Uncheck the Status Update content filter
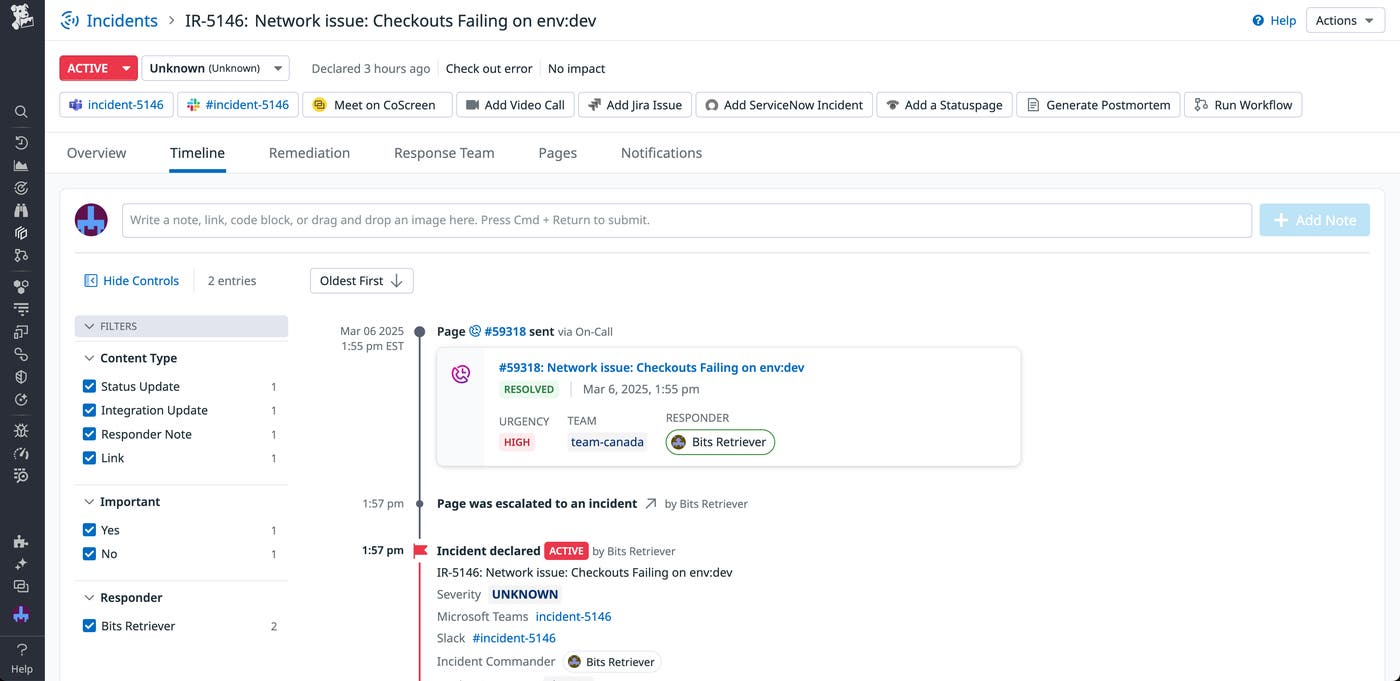Image resolution: width=1400 pixels, height=681 pixels. click(89, 385)
